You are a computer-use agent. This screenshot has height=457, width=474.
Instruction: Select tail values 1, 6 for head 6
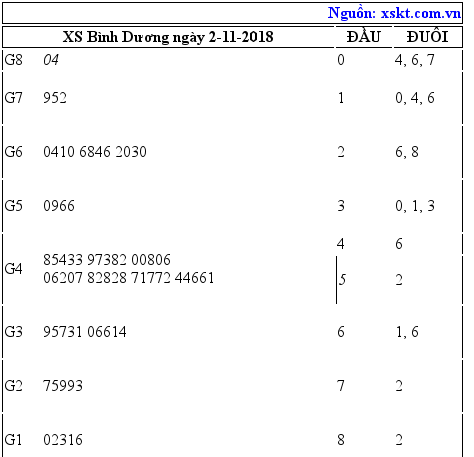tap(407, 332)
